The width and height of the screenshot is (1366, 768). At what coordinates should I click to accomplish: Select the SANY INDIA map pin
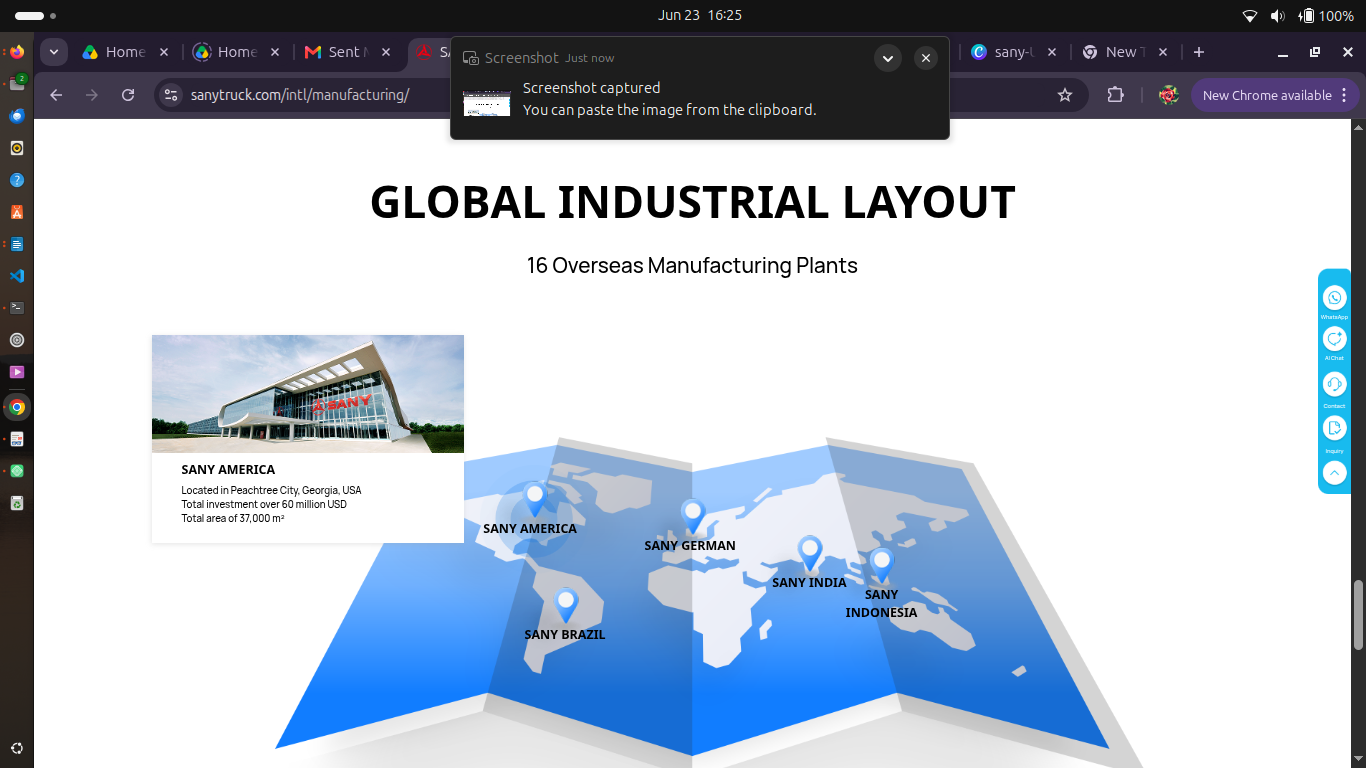pos(810,553)
